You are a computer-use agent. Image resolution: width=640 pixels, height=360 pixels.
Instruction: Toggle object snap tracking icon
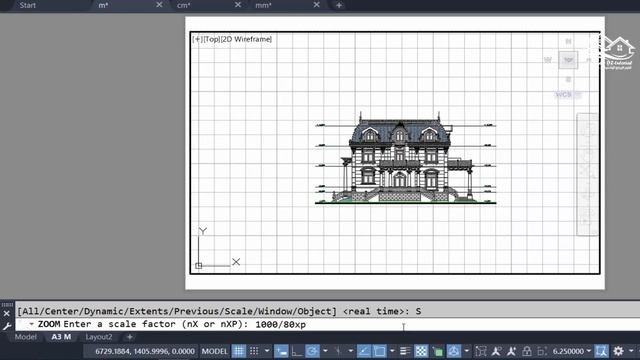point(364,351)
